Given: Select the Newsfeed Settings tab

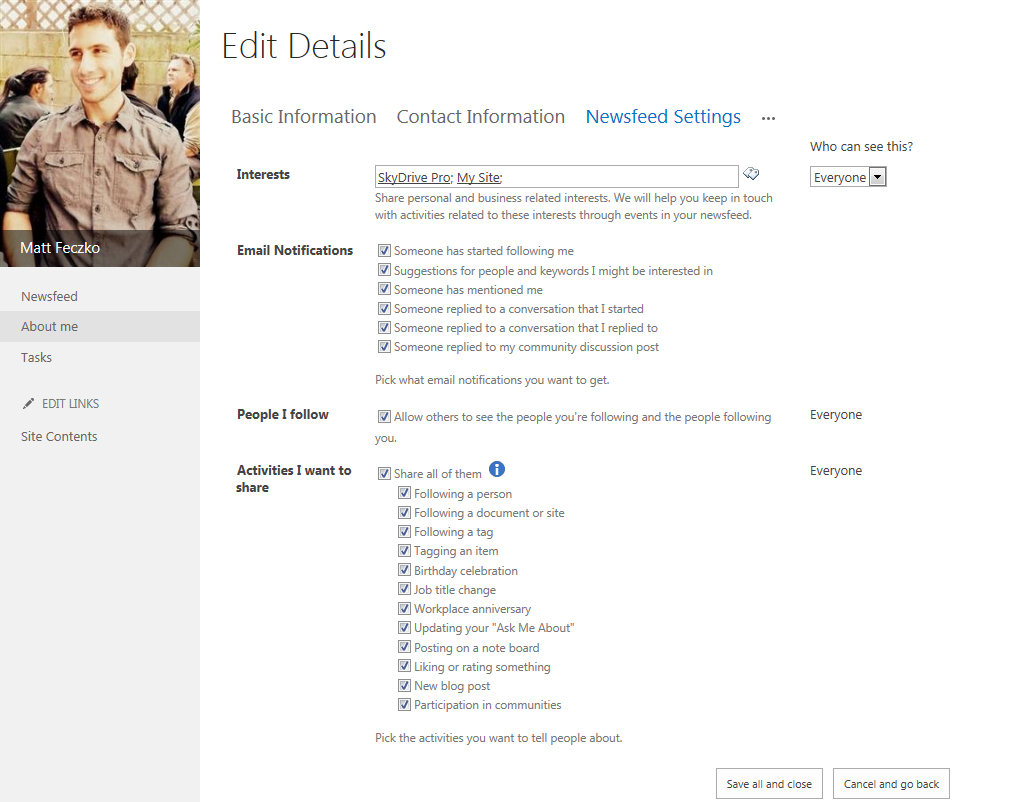Looking at the screenshot, I should [663, 117].
